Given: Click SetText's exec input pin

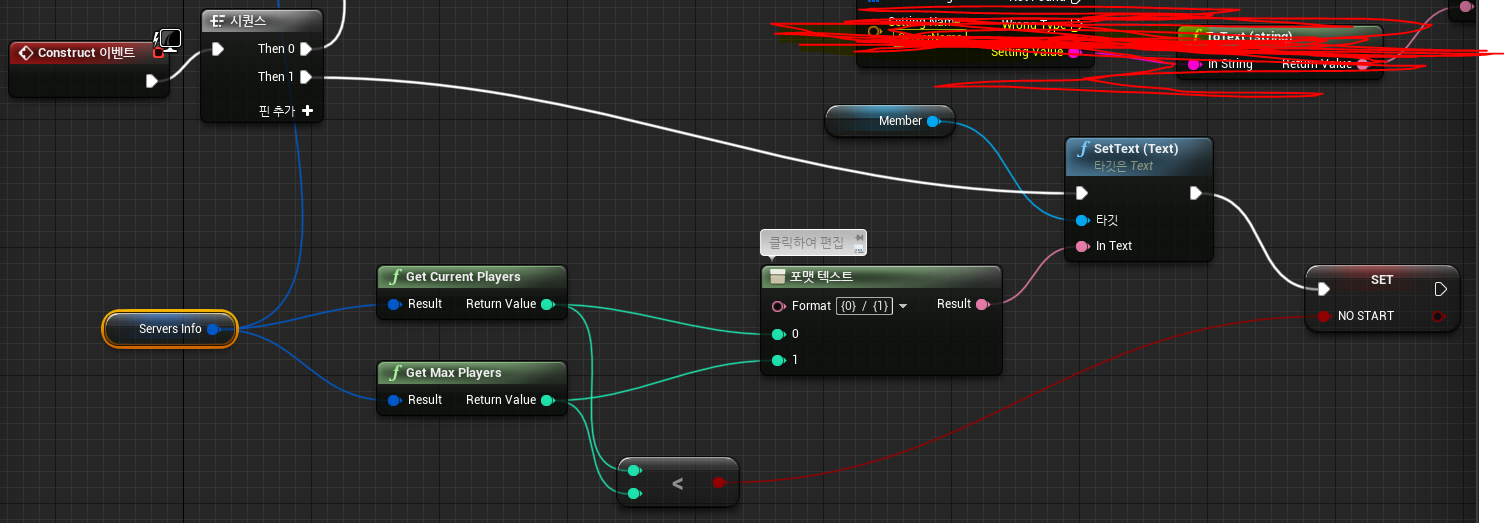Looking at the screenshot, I should pyautogui.click(x=1081, y=193).
